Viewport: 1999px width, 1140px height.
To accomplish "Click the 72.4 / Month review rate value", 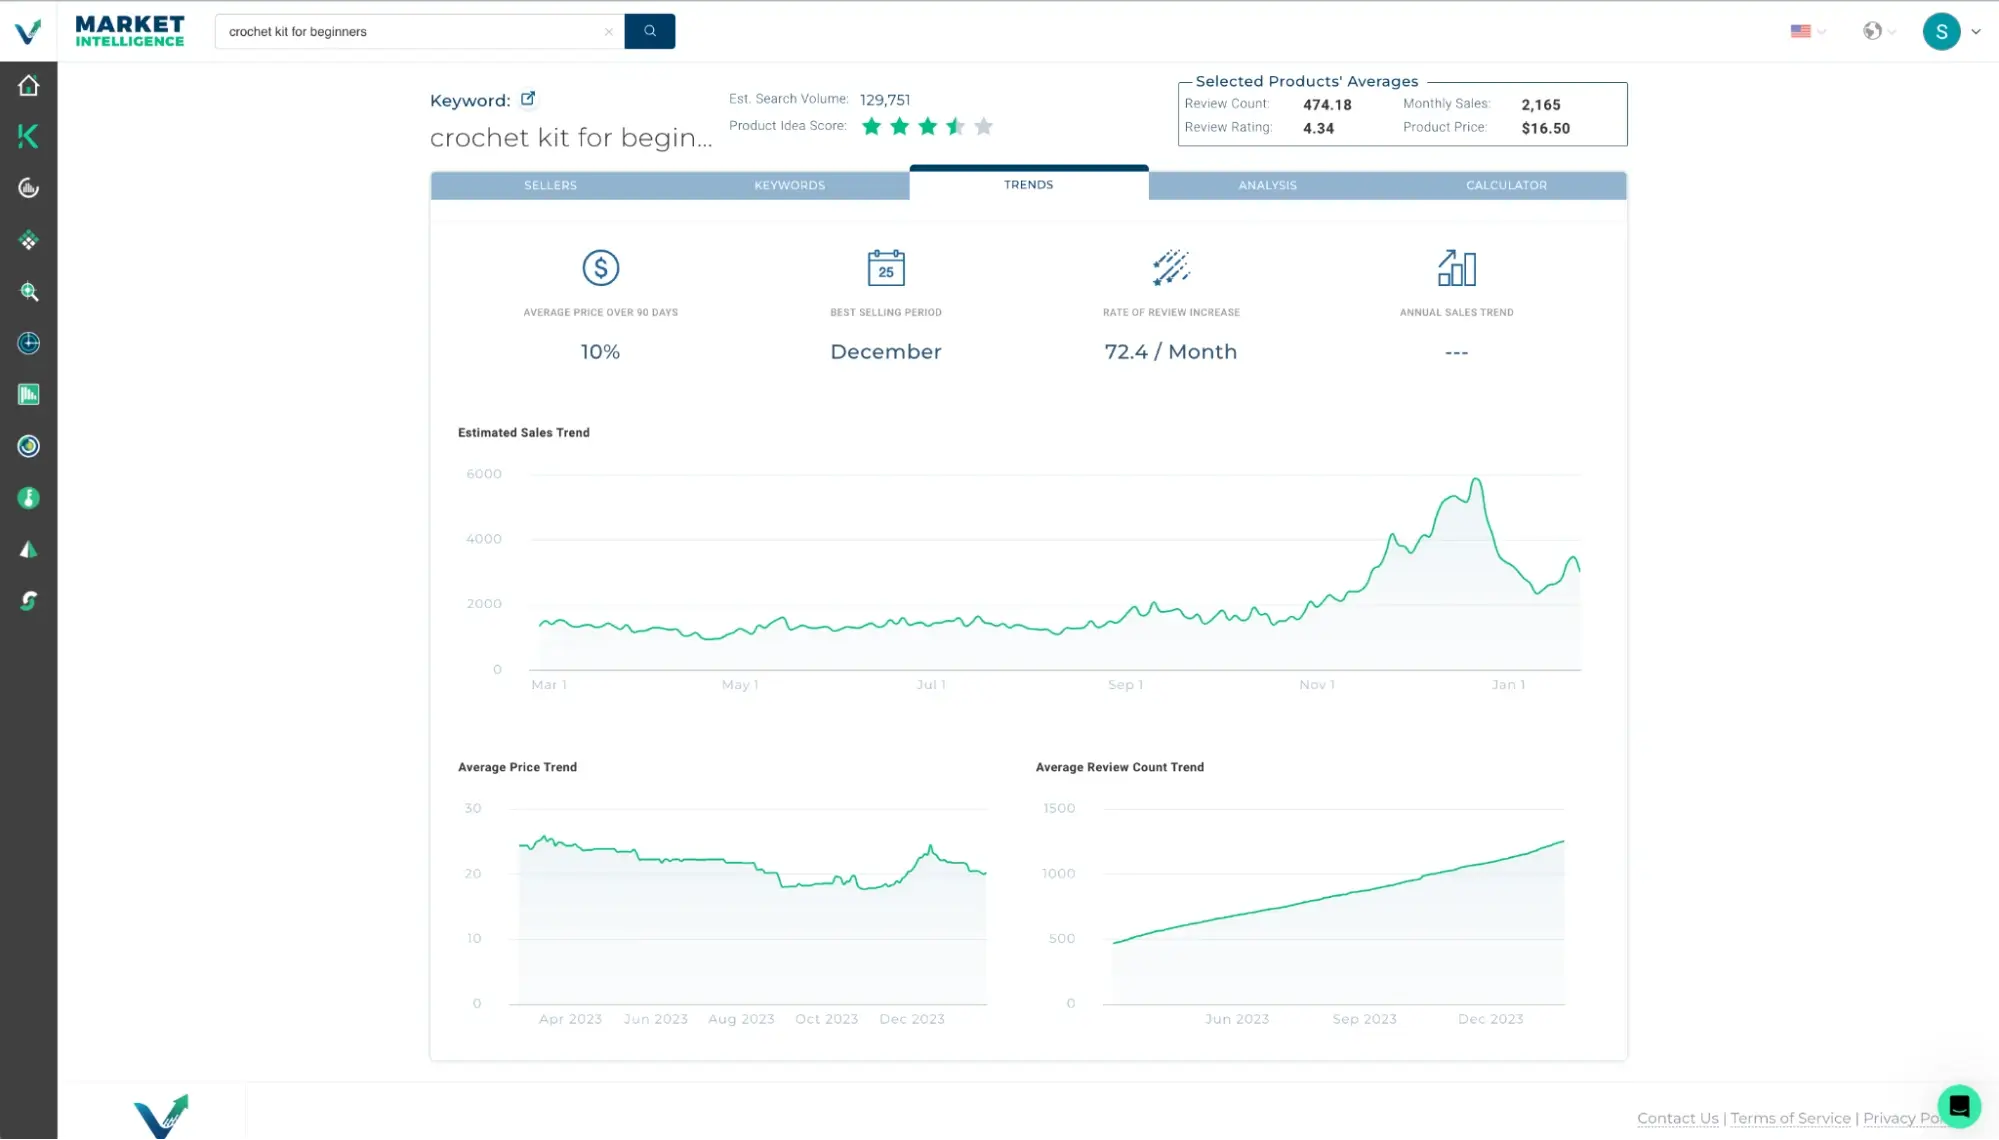I will pos(1171,352).
